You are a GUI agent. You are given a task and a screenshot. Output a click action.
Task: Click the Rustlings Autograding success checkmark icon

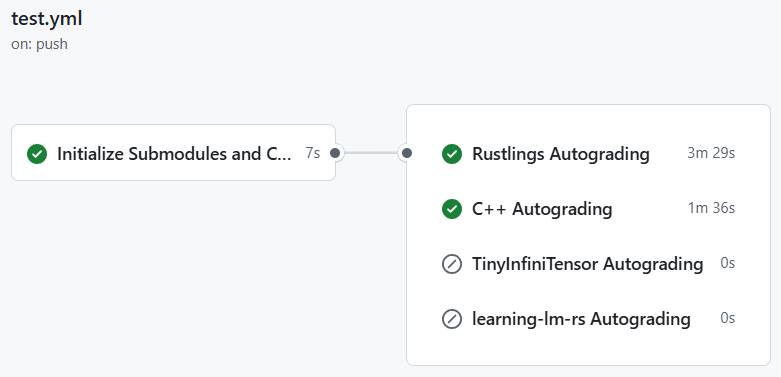(452, 154)
